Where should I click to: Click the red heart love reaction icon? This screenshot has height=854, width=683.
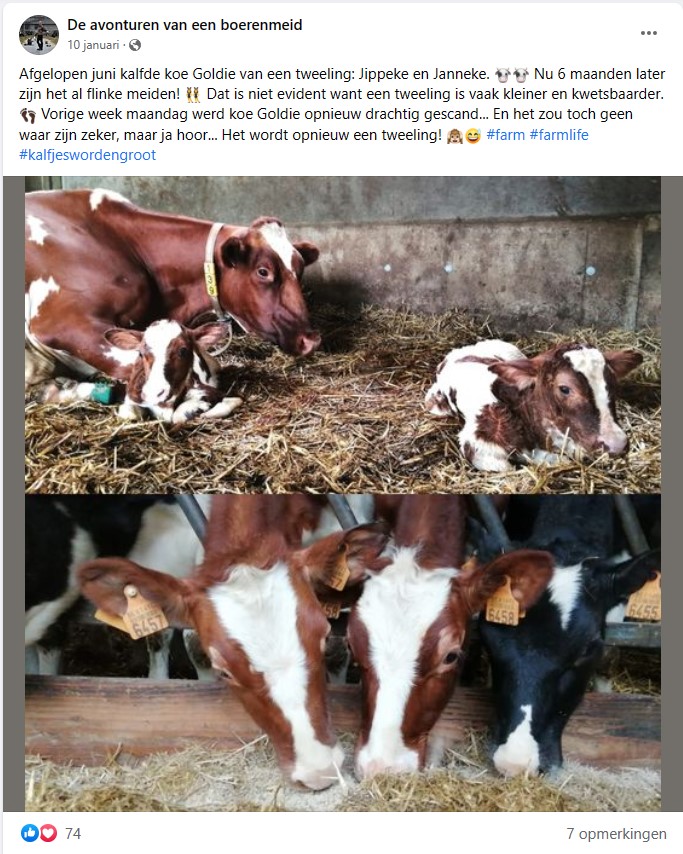pyautogui.click(x=48, y=833)
